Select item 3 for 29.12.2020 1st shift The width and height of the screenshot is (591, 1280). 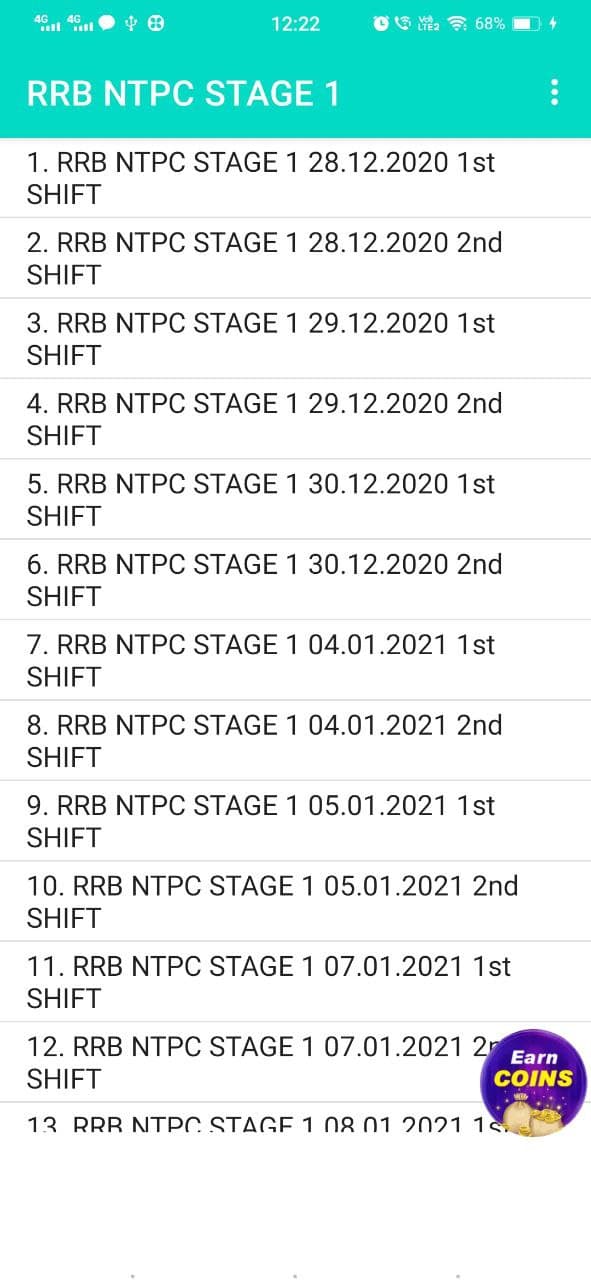295,339
